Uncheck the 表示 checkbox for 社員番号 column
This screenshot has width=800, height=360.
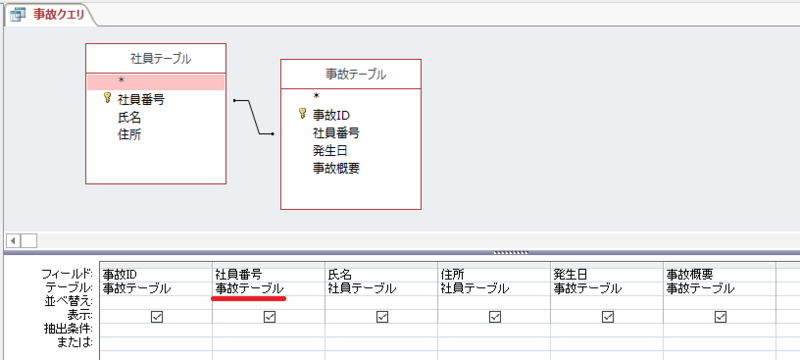tap(269, 317)
